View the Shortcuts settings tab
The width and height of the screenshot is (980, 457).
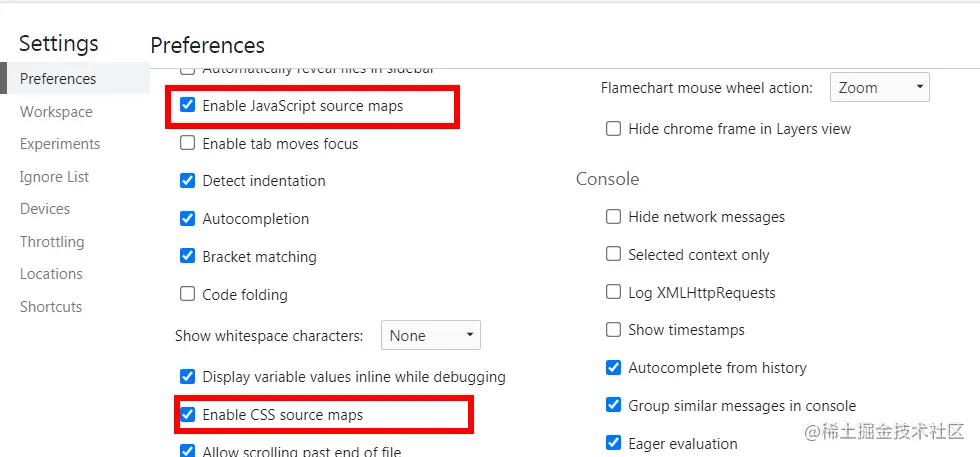click(x=51, y=307)
